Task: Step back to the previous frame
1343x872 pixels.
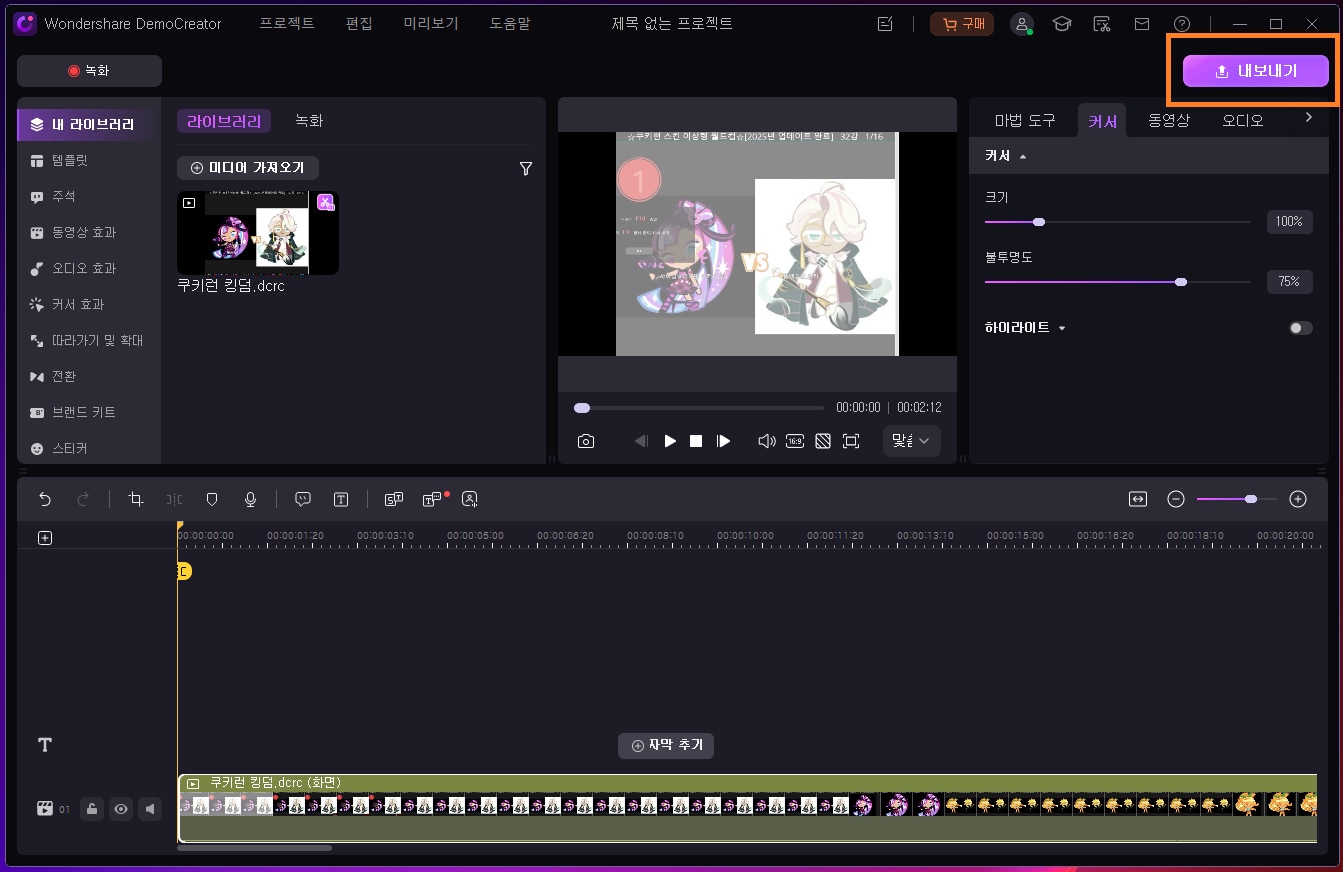Action: tap(641, 441)
